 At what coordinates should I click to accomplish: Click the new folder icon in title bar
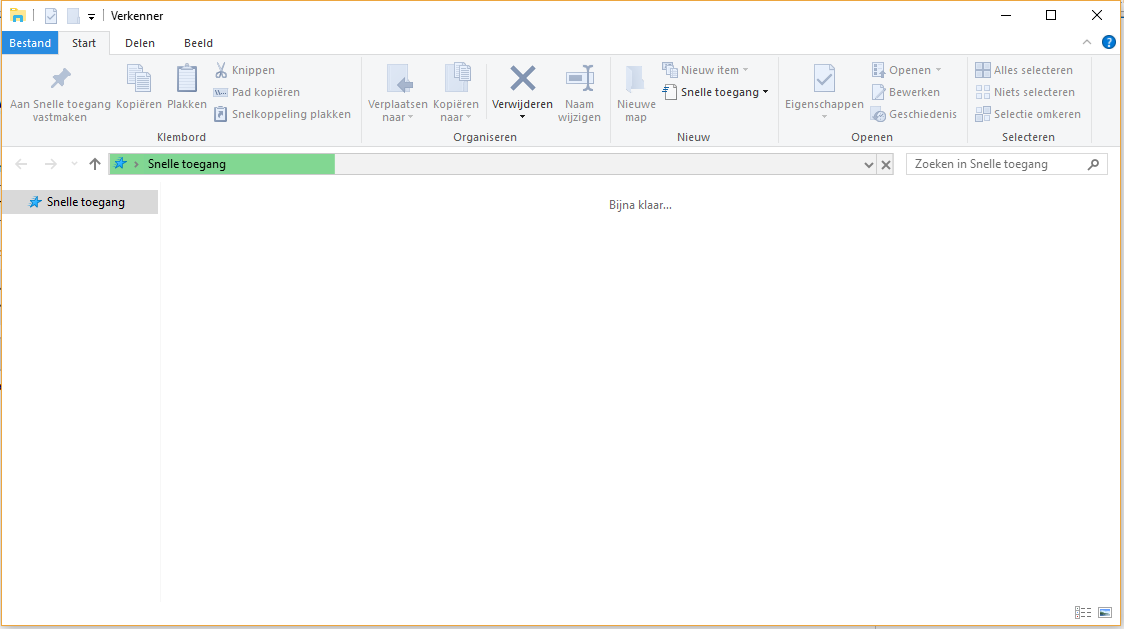[x=73, y=16]
